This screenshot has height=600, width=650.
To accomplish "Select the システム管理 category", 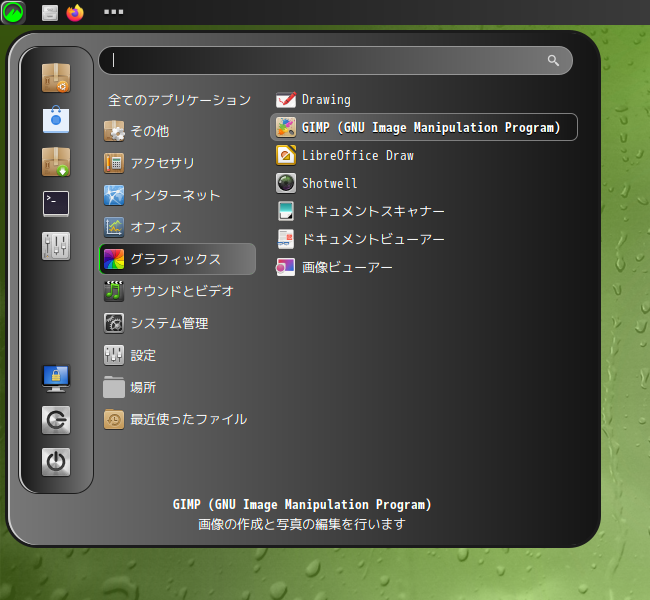I will [x=177, y=323].
